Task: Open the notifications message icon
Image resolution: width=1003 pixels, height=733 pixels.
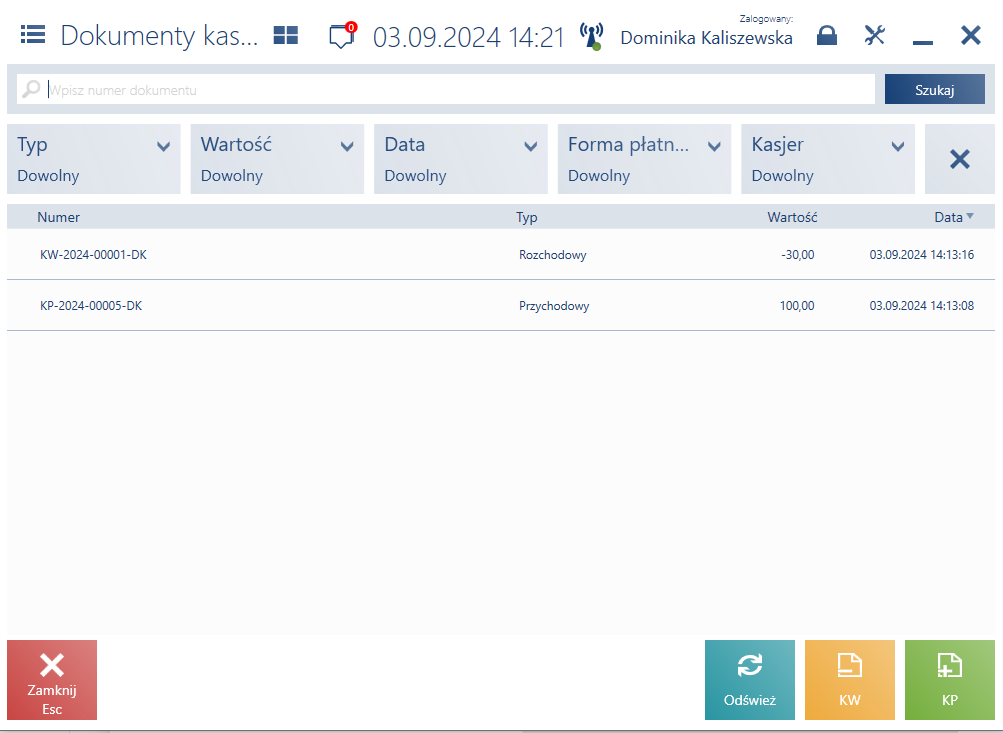Action: (x=342, y=36)
